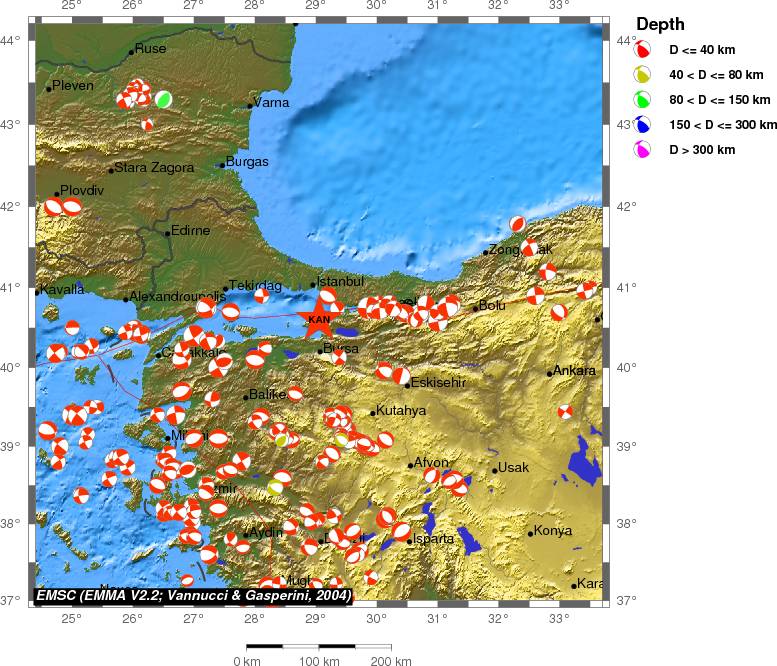Image resolution: width=777 pixels, height=666 pixels.
Task: Select the Konya city marker label
Action: tap(552, 530)
